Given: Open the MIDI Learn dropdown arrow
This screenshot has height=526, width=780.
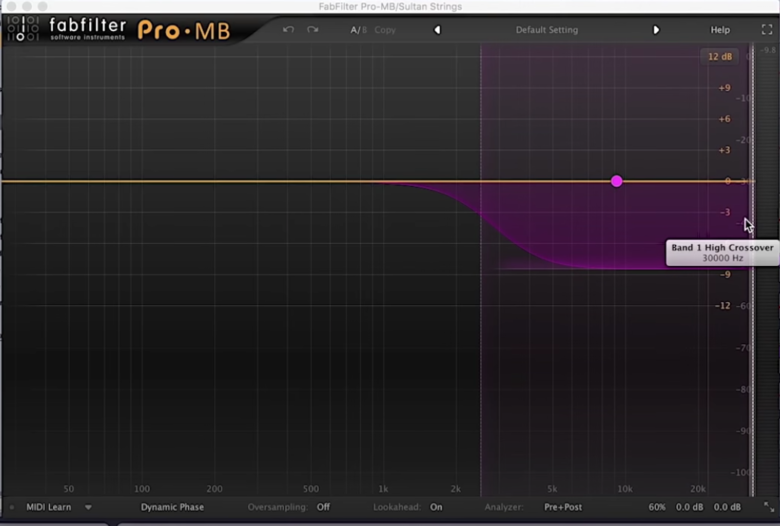Looking at the screenshot, I should pos(88,508).
